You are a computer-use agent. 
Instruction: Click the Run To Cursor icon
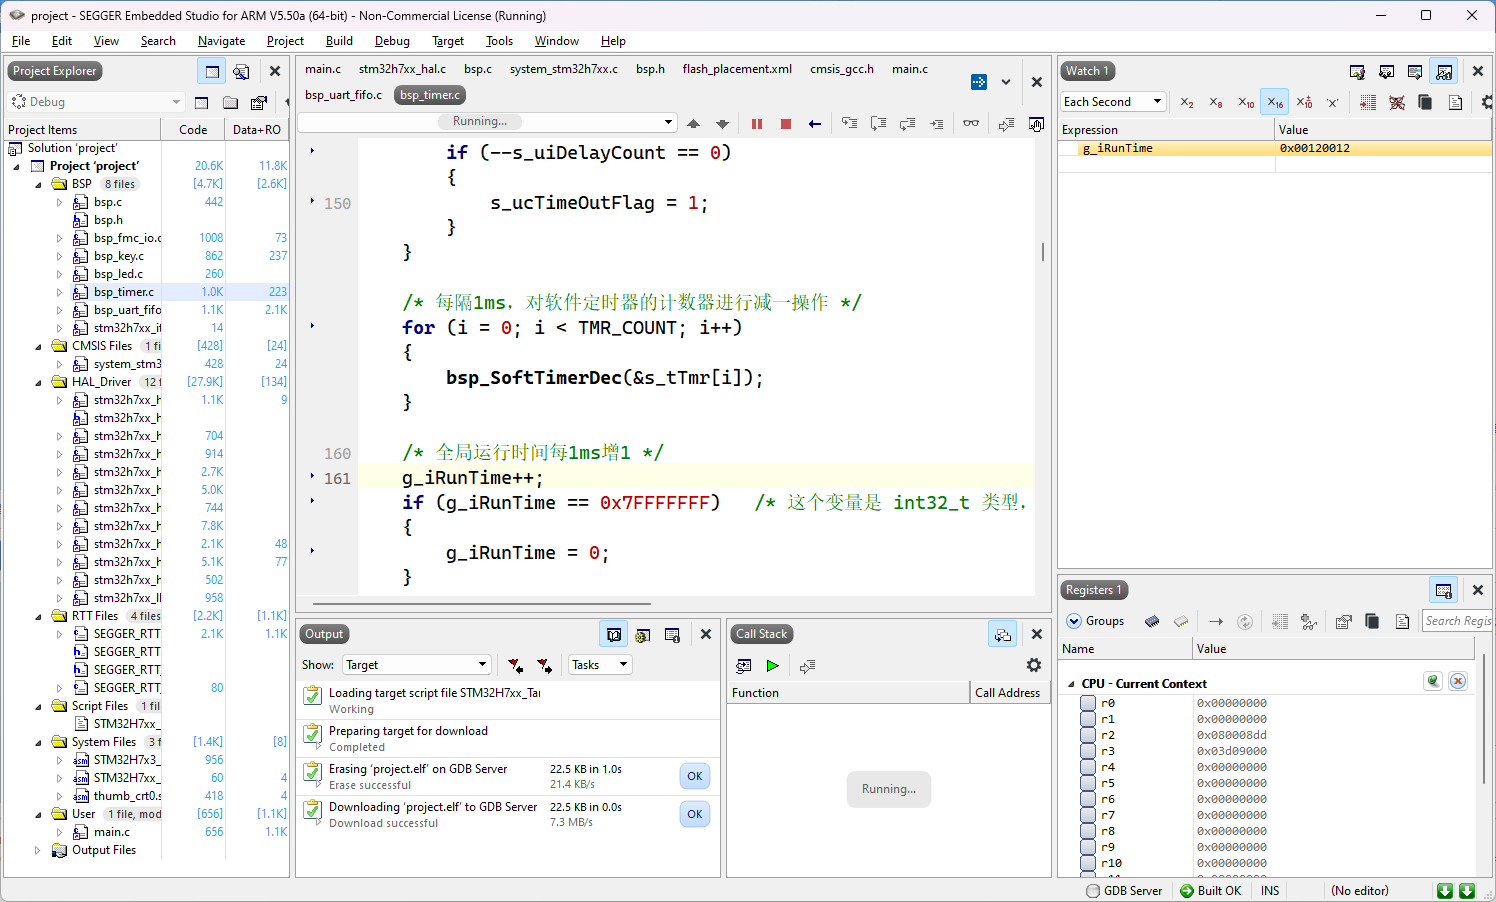[x=936, y=123]
